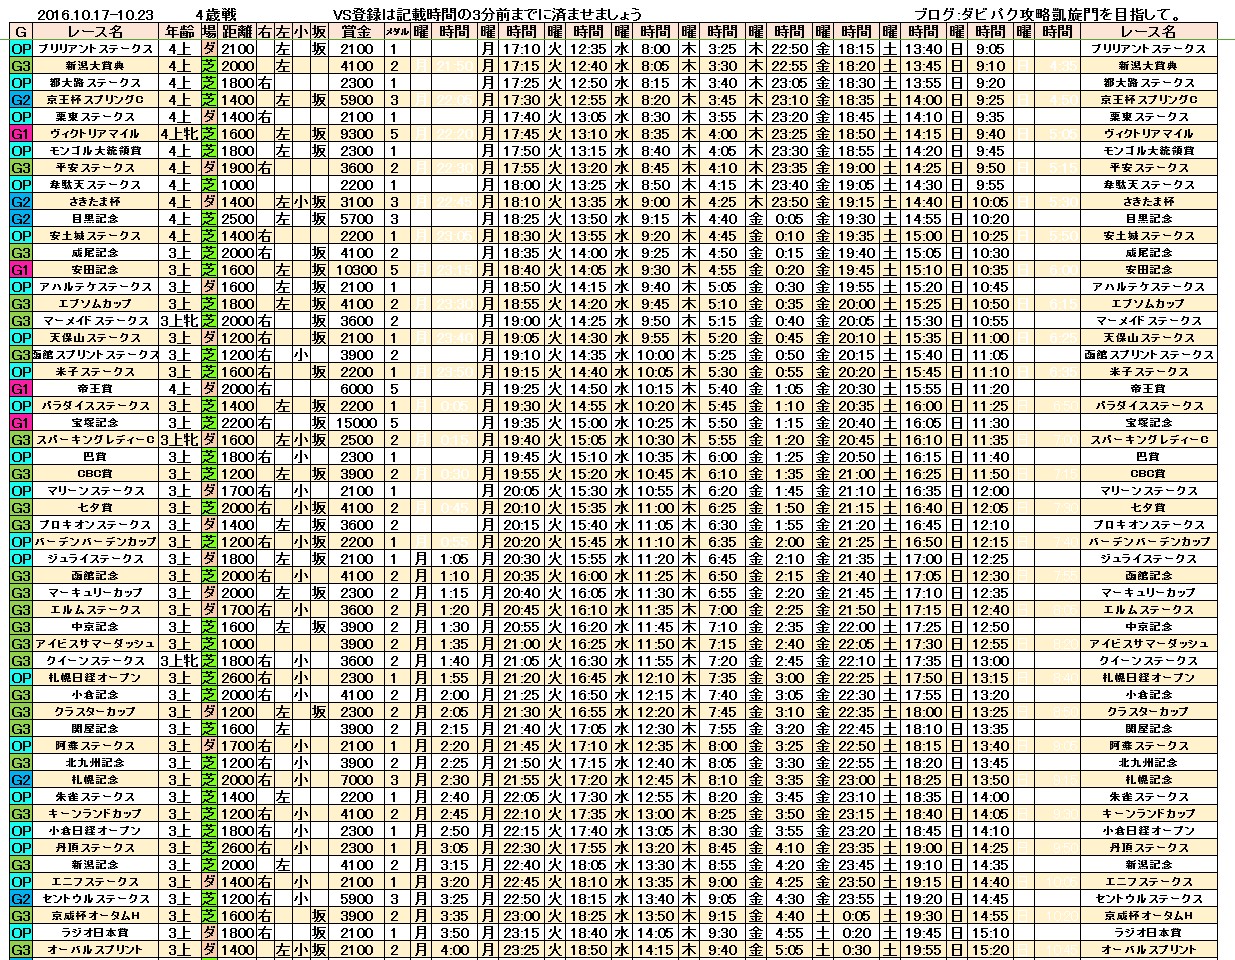Screen dimensions: 1235x960
Task: Select キーンランドカップ in the left name column
Action: tap(95, 813)
